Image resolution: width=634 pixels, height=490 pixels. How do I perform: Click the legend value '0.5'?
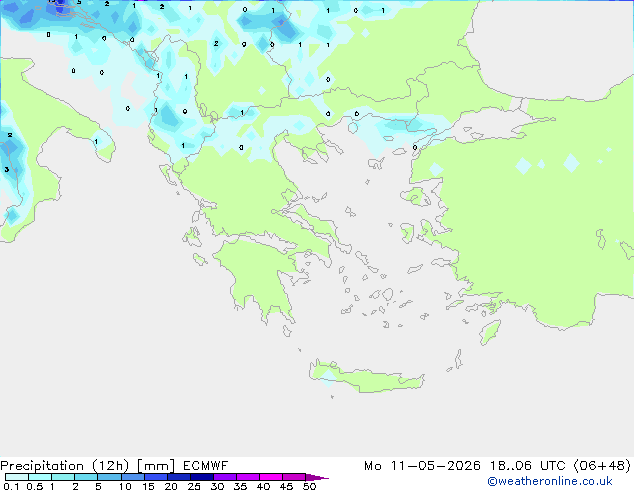click(35, 486)
